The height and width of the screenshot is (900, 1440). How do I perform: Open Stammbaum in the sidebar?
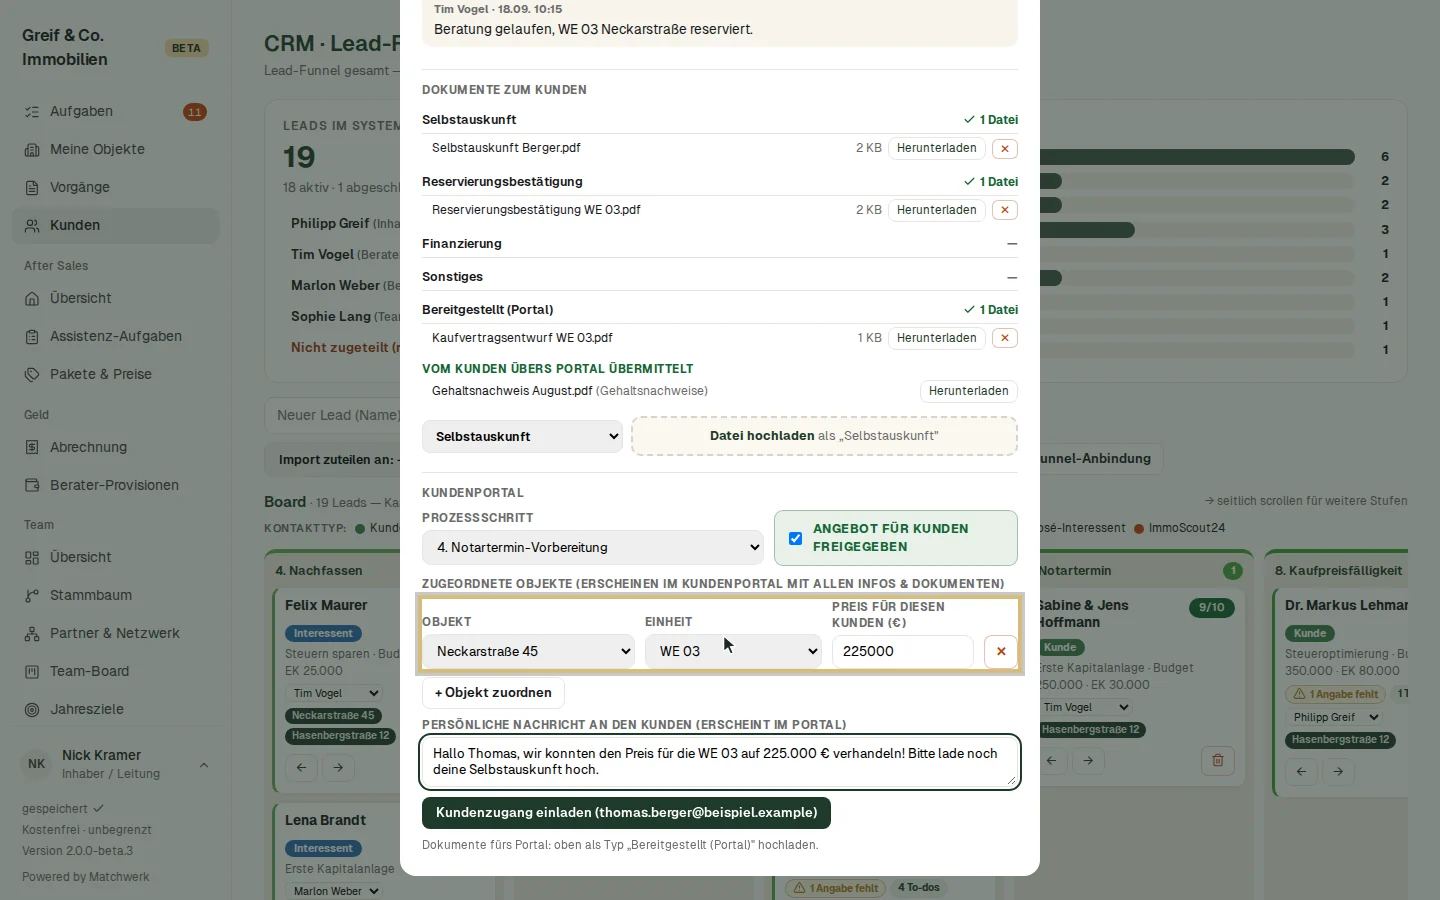click(x=115, y=596)
